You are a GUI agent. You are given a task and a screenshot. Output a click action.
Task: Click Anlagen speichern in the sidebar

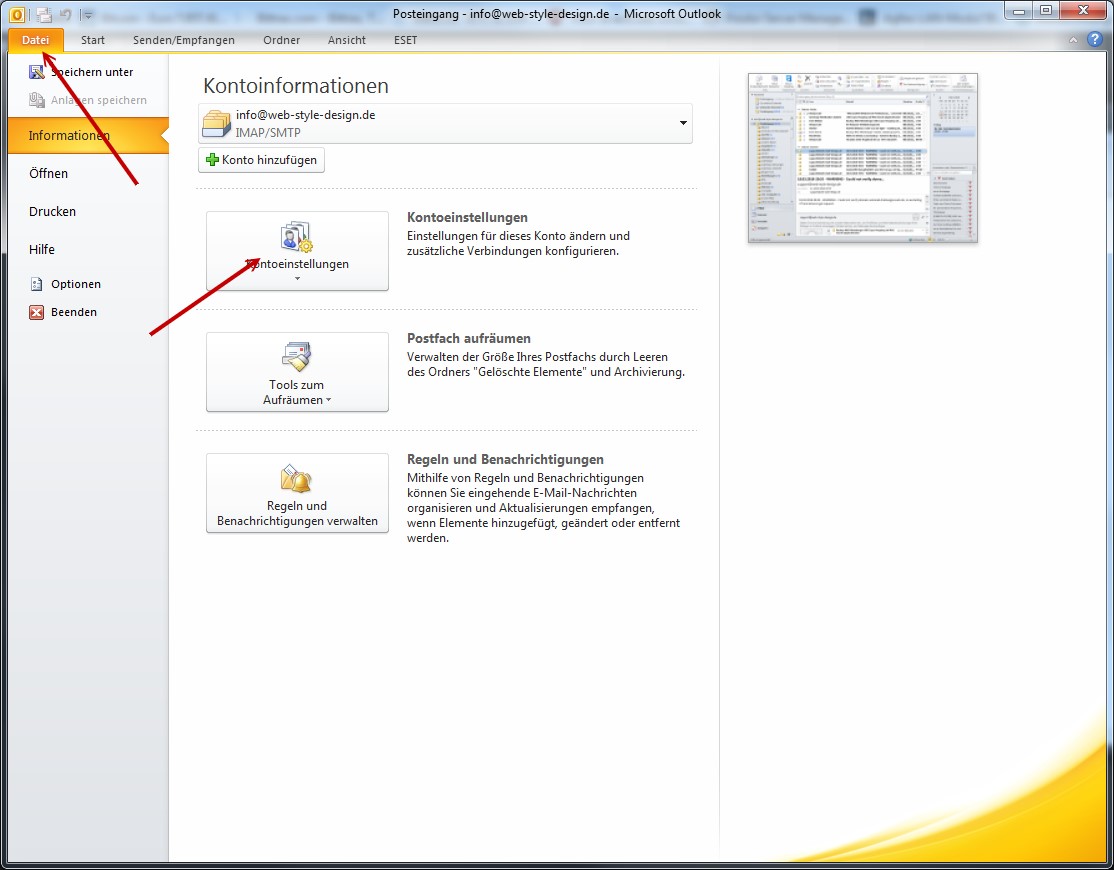point(87,100)
